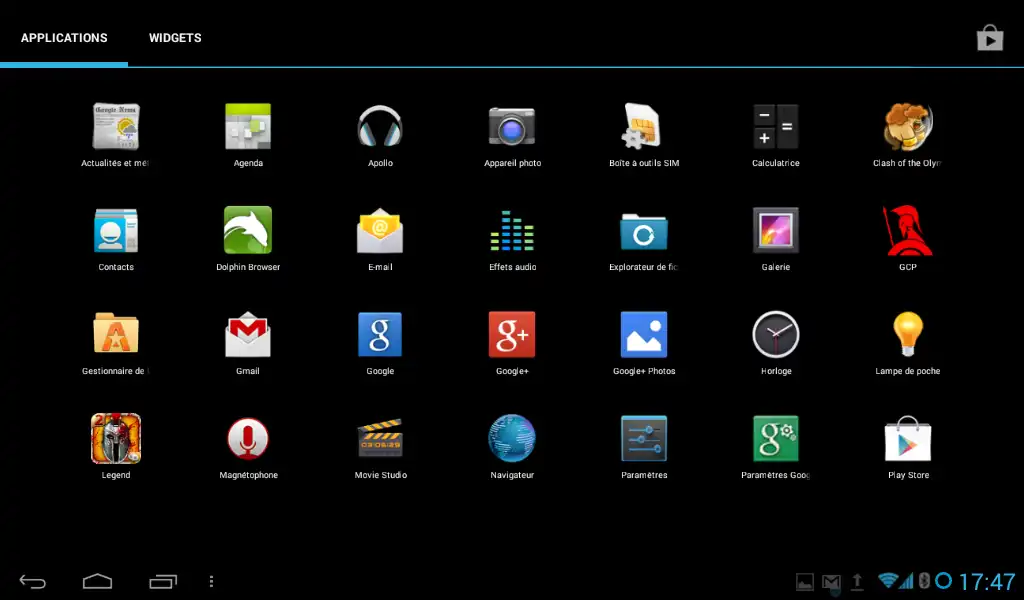1024x600 pixels.
Task: Open the Google search app
Action: coord(380,334)
